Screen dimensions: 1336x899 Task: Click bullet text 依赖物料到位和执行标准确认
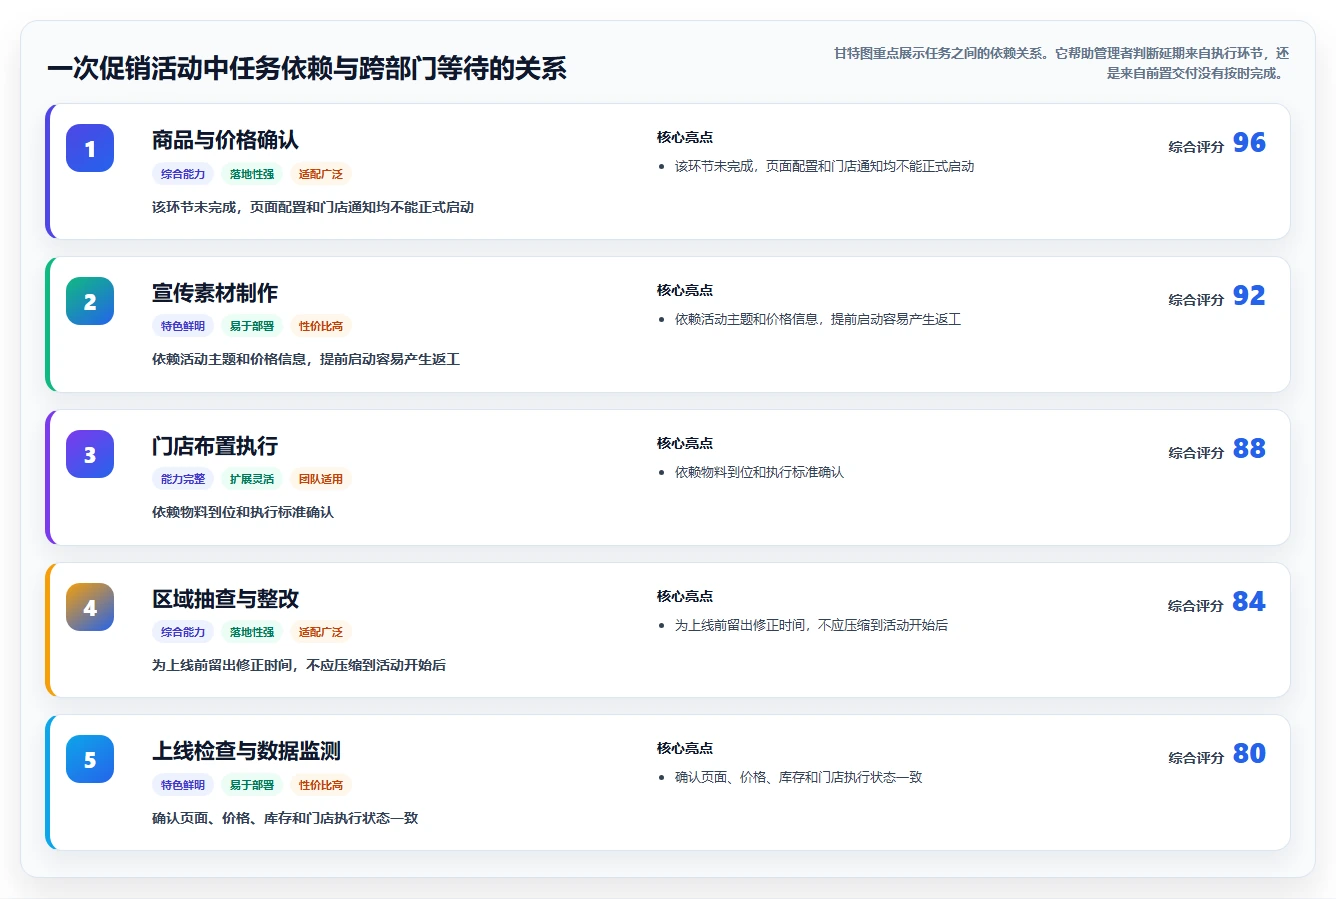759,472
